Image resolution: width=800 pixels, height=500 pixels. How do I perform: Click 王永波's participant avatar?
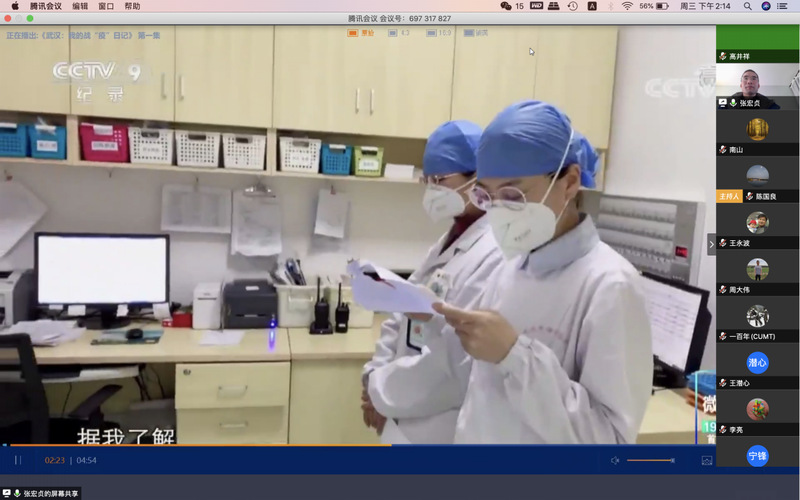tap(757, 222)
